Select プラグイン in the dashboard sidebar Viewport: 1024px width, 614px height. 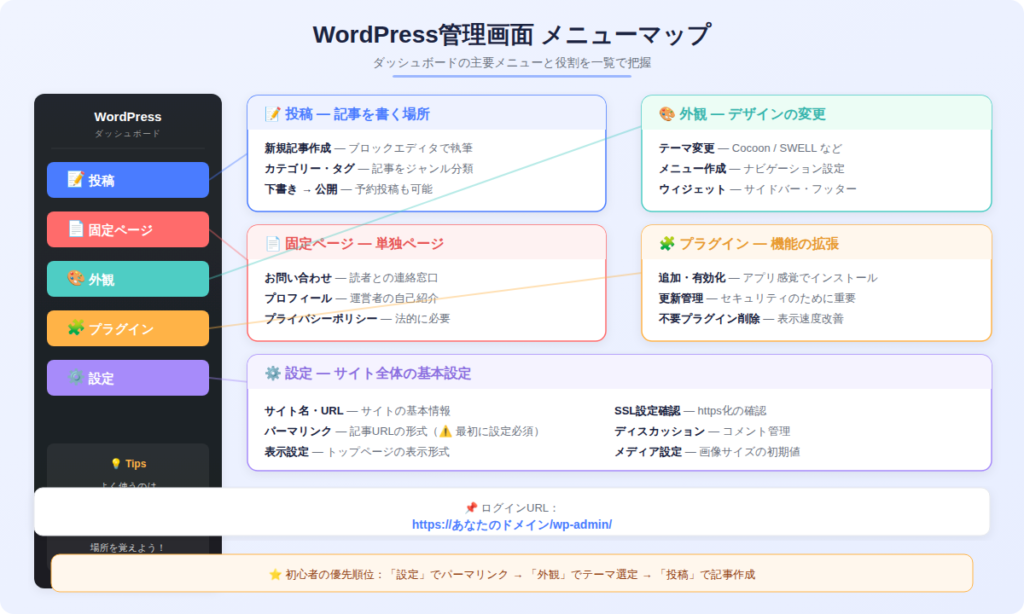[x=128, y=328]
